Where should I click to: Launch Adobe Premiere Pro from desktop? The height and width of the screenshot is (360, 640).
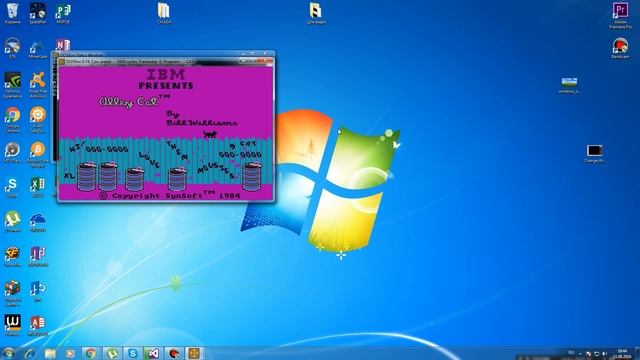point(620,15)
